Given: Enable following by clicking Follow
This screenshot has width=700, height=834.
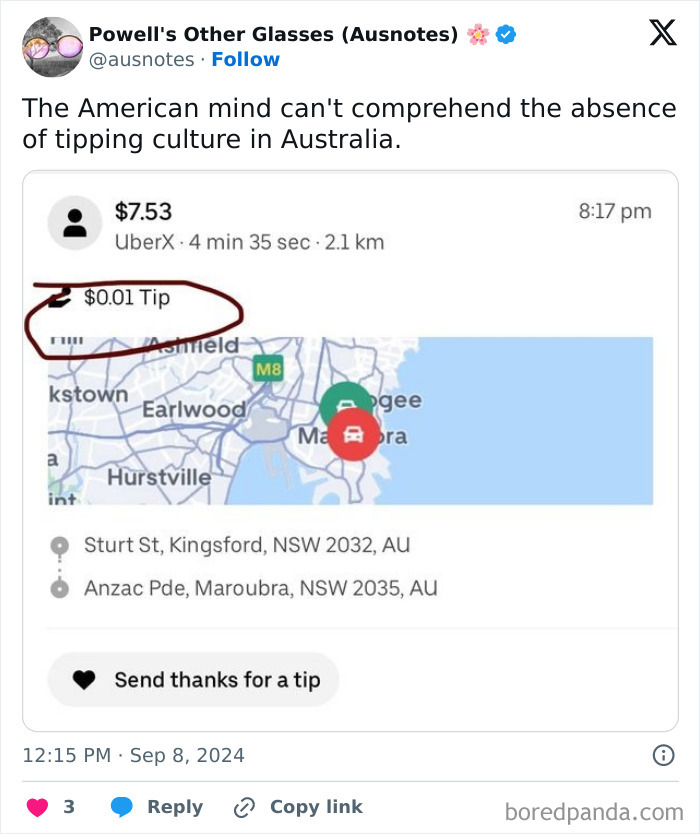Looking at the screenshot, I should (246, 59).
